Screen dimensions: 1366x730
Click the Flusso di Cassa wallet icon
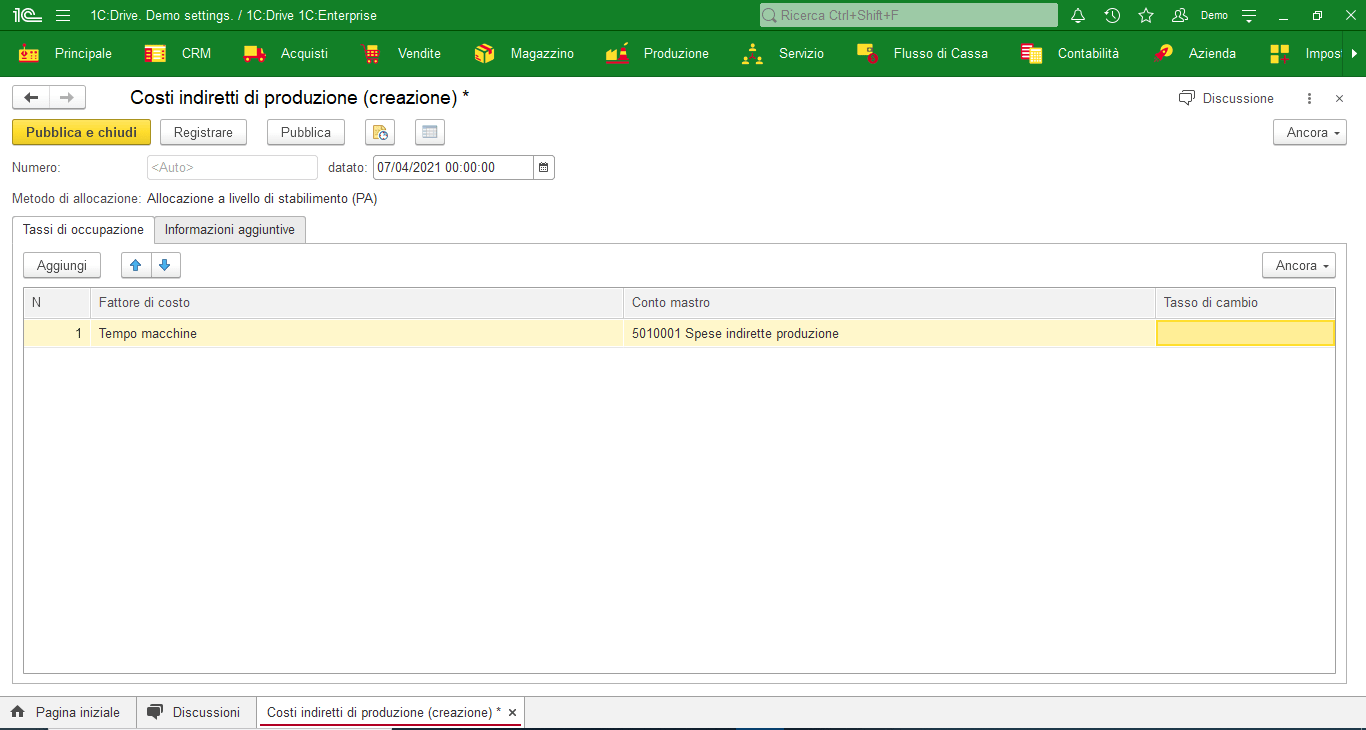(867, 54)
